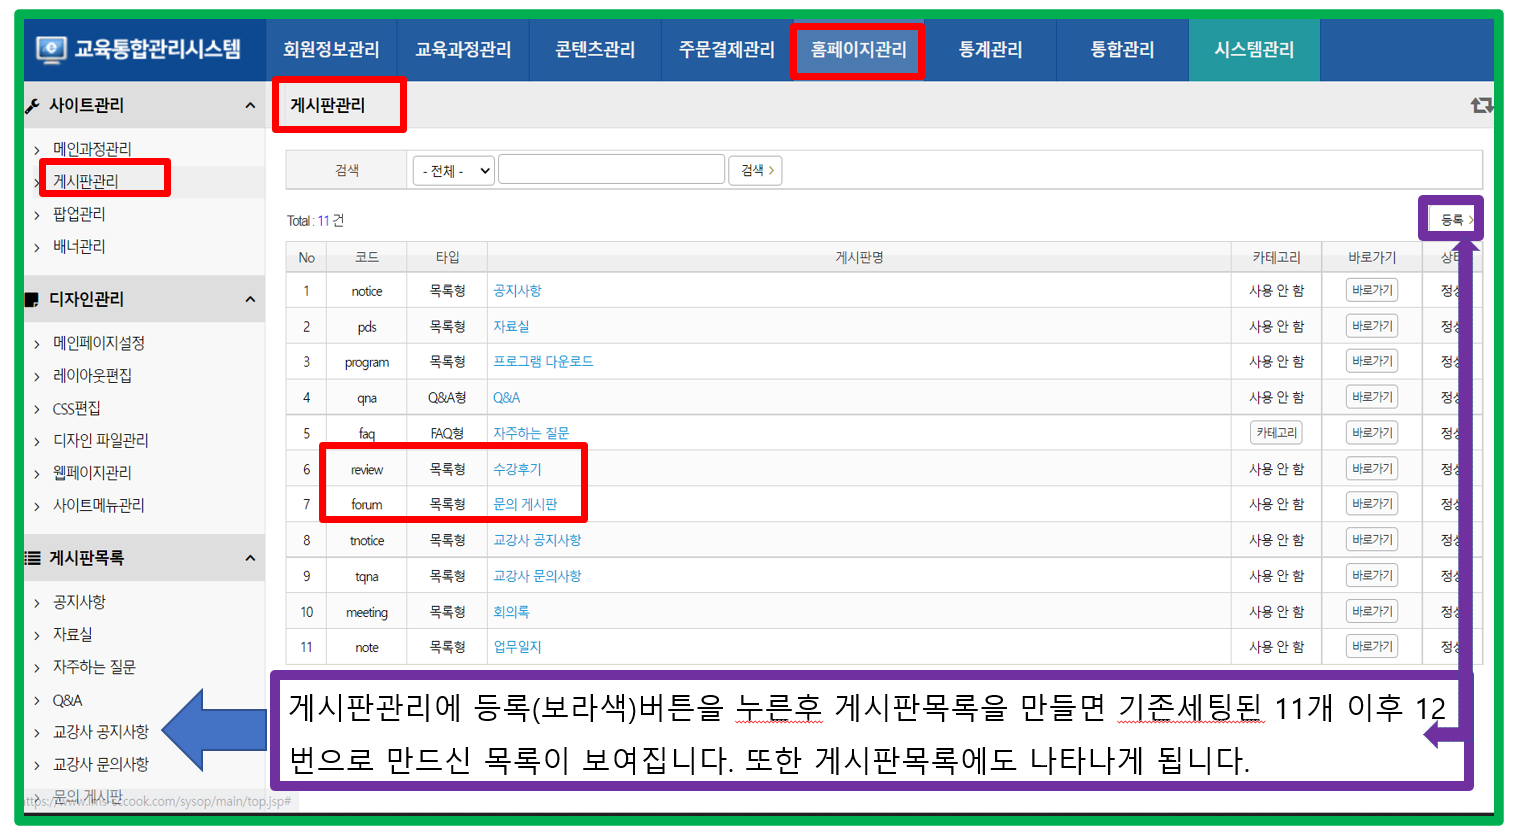Collapse the 디자인관리 section chevron
The image size is (1522, 836).
point(250,299)
